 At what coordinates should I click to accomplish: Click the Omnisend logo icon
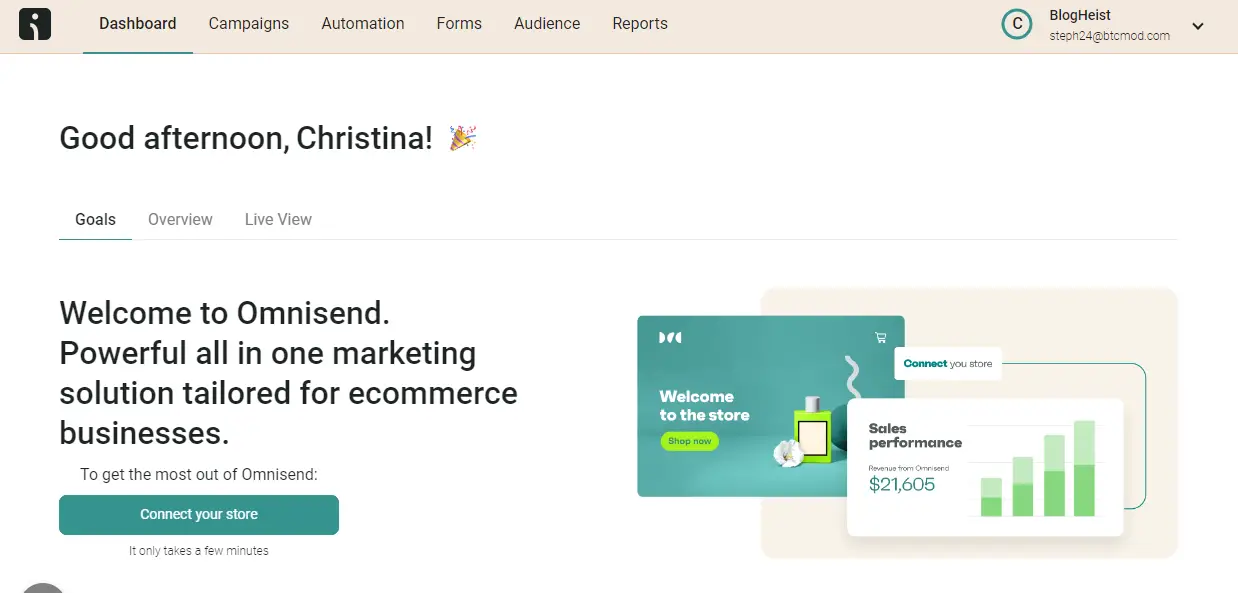(x=35, y=24)
